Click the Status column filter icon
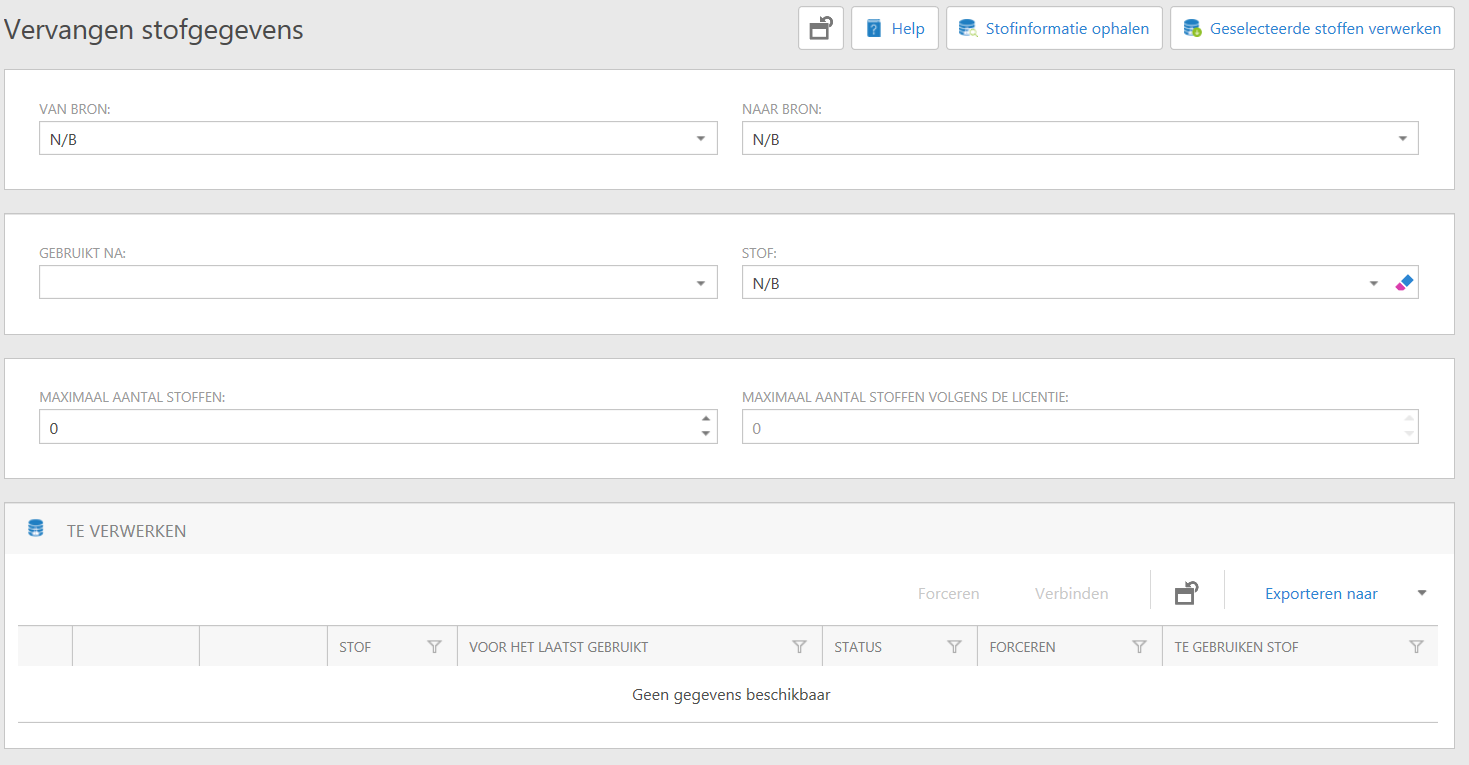 click(954, 647)
